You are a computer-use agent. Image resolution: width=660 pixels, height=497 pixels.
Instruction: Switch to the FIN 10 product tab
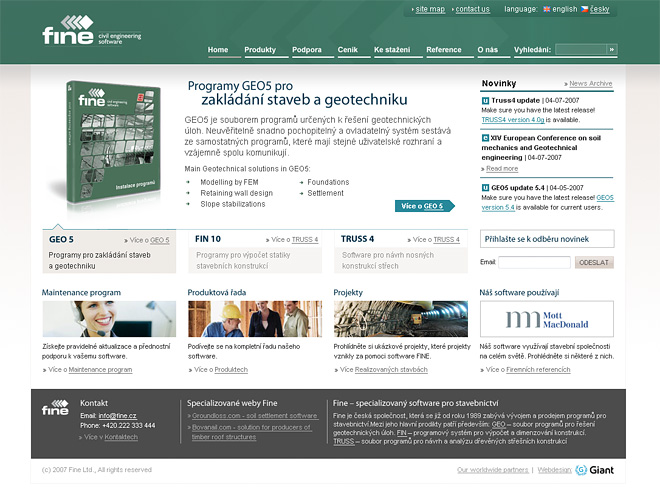(208, 240)
